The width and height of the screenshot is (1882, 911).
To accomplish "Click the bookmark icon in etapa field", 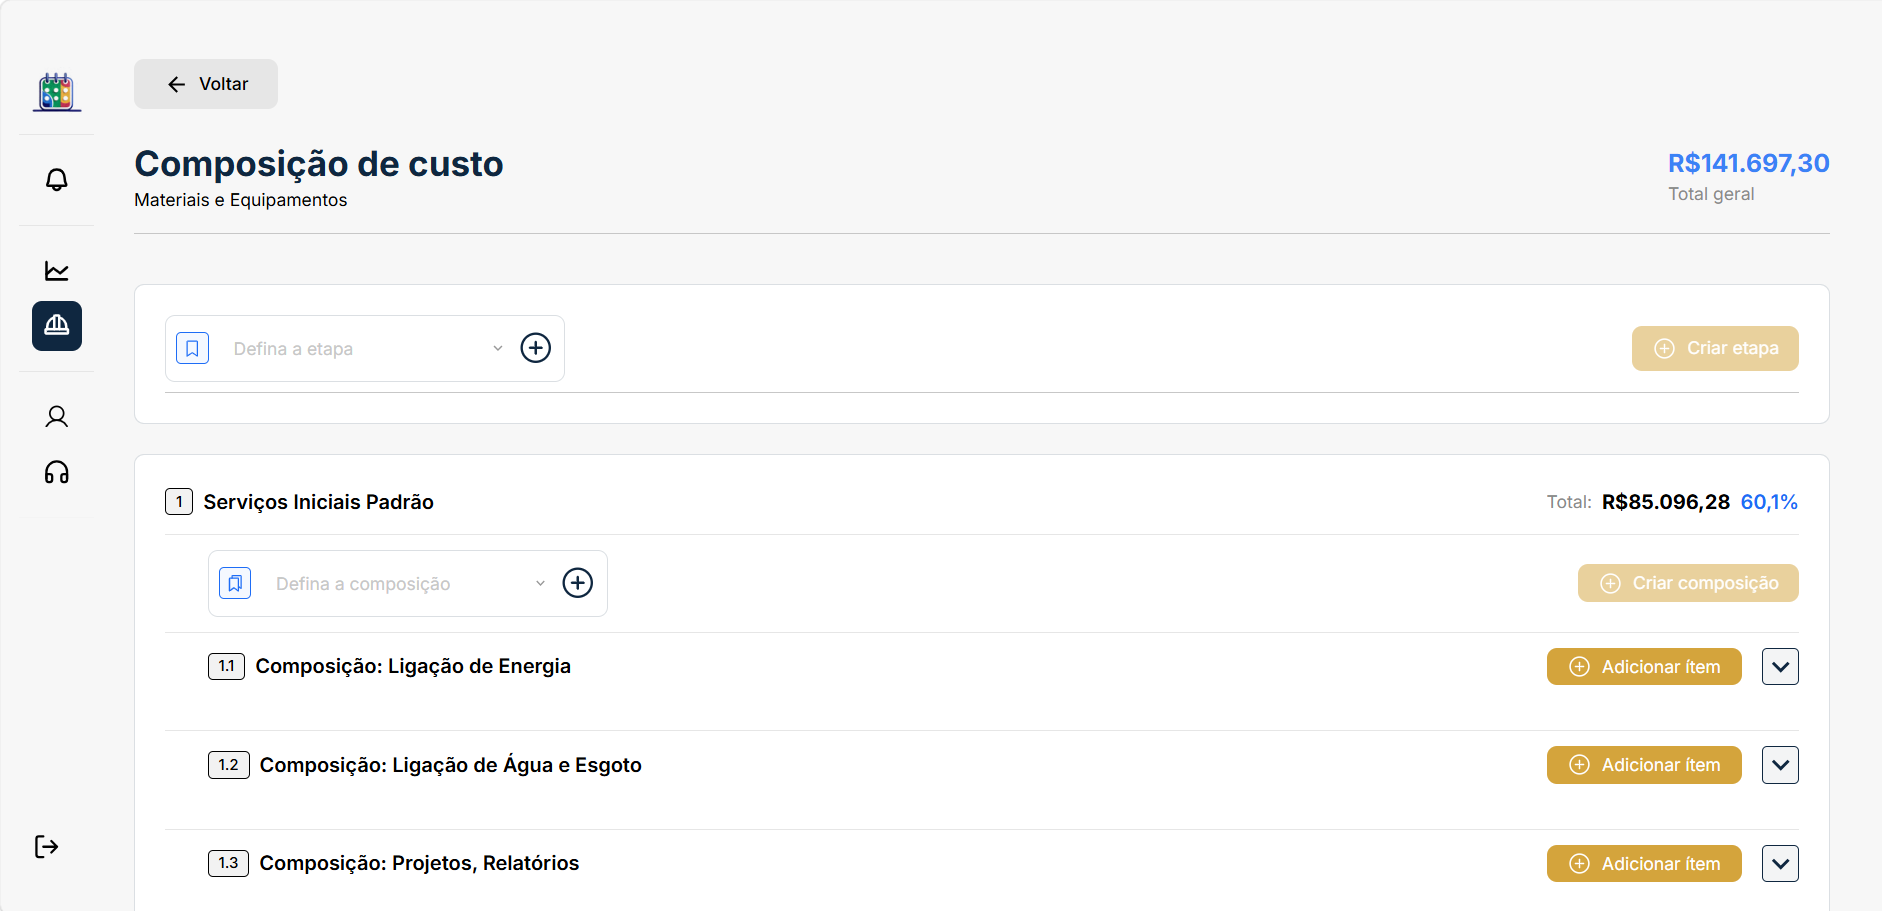I will (x=192, y=348).
